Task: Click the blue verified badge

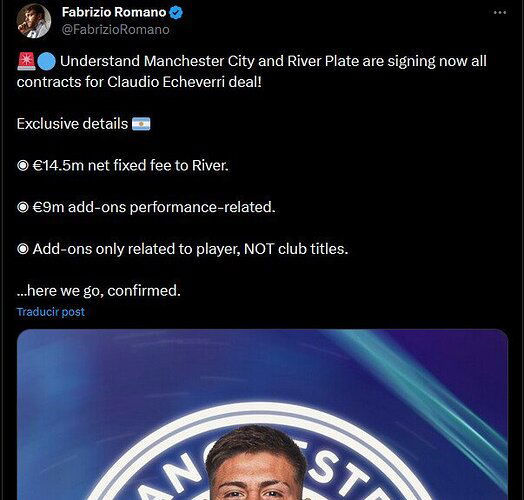Action: [176, 13]
